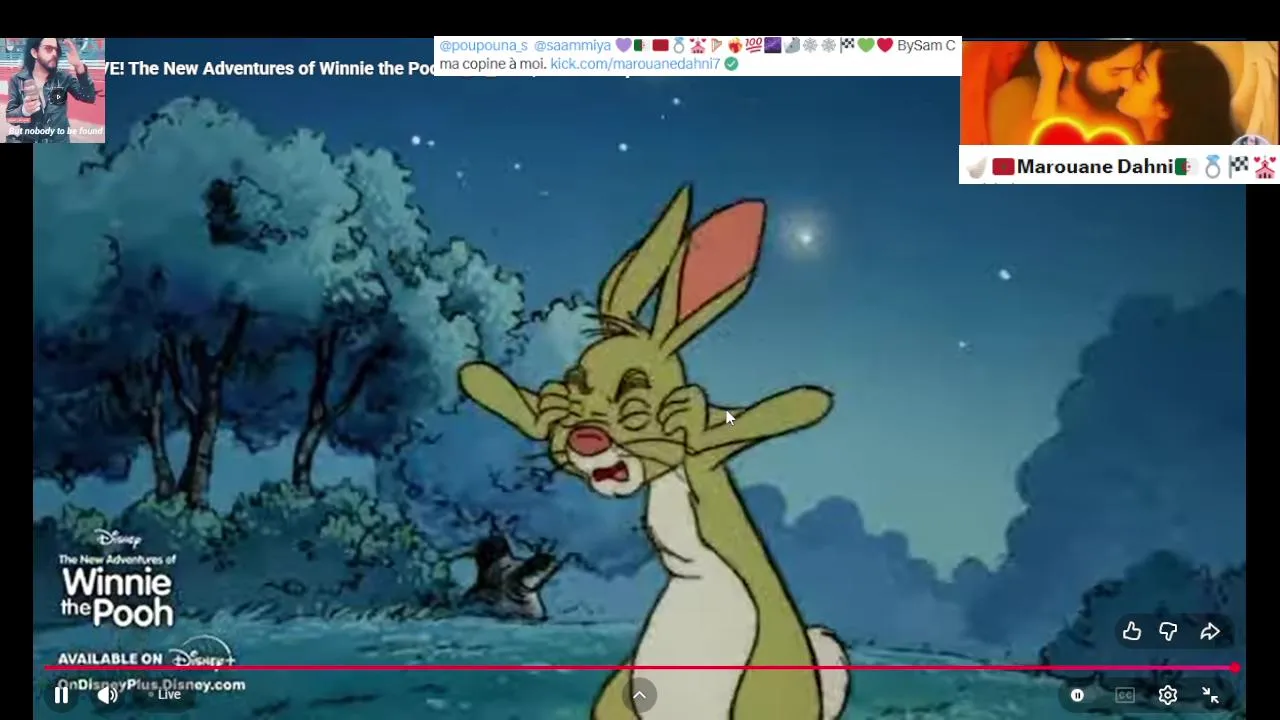Exit full screen mode
The height and width of the screenshot is (720, 1280).
(1210, 695)
